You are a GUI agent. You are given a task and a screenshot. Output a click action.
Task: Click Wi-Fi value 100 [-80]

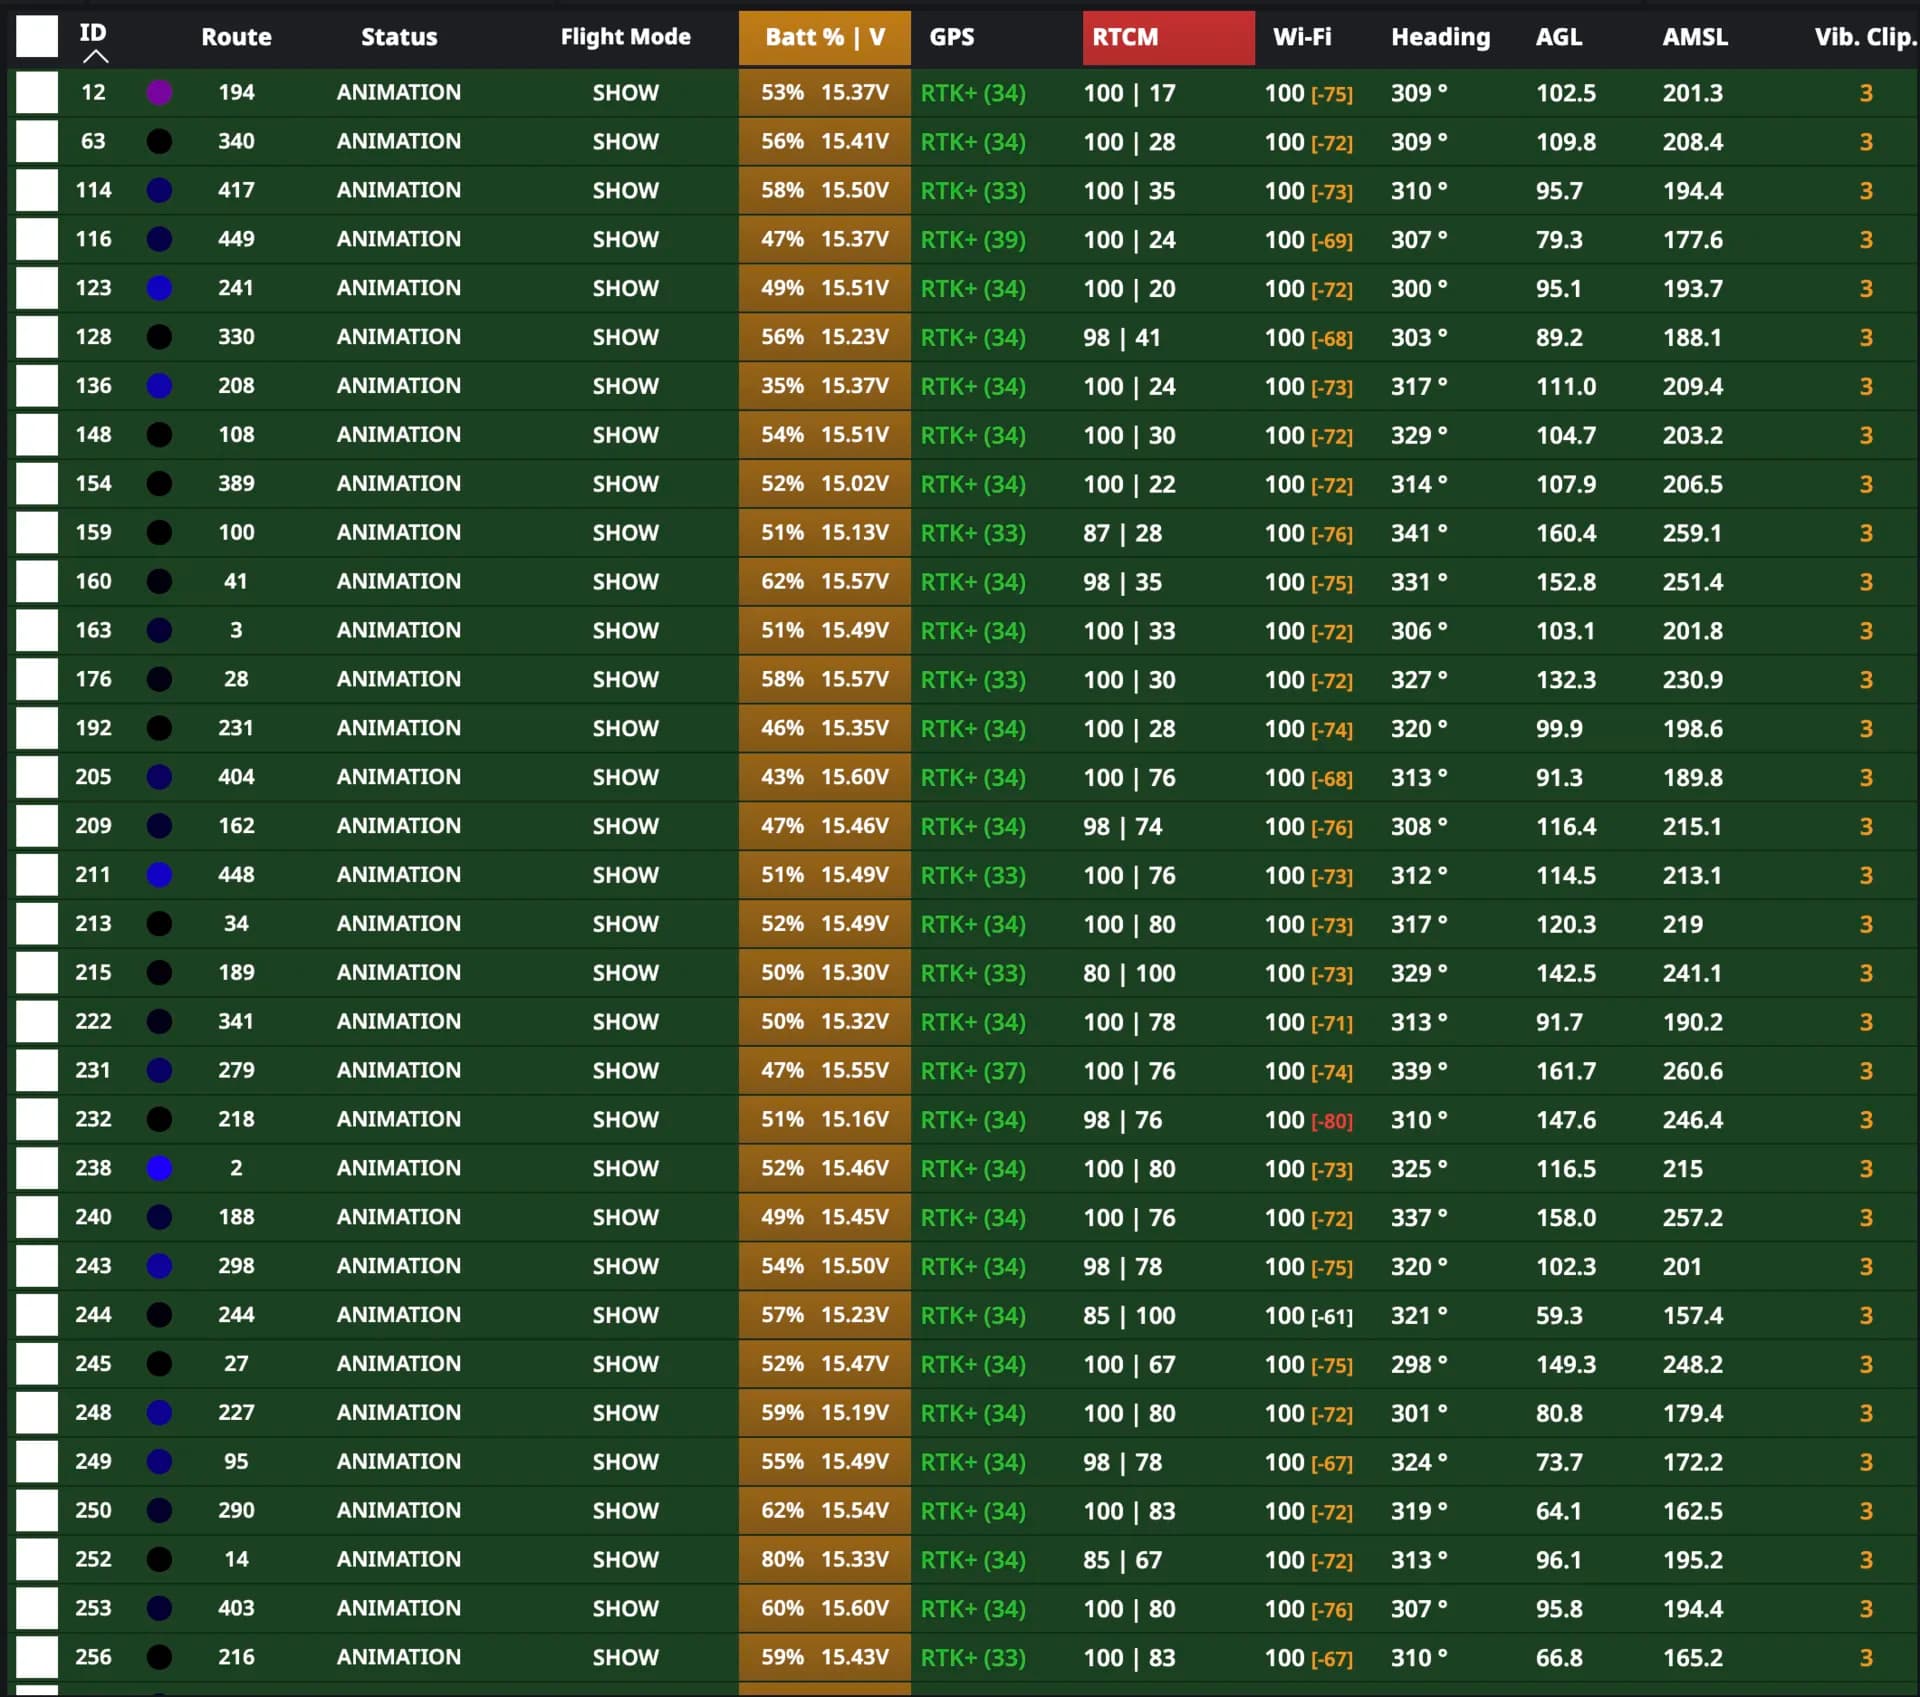(x=1308, y=1120)
